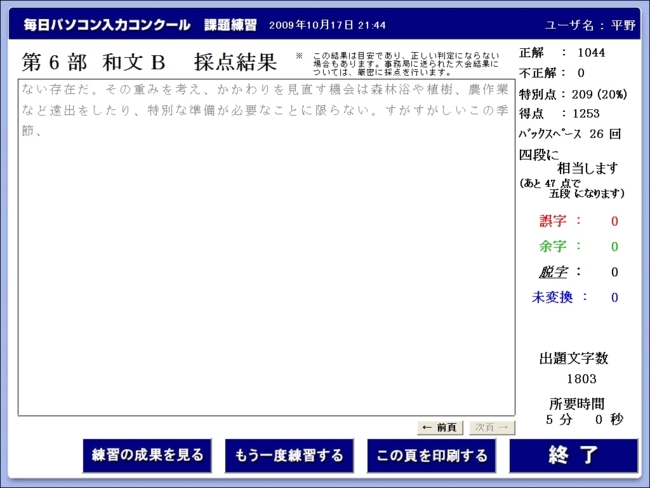
Task: Select the 未変換 blue label
Action: point(552,297)
